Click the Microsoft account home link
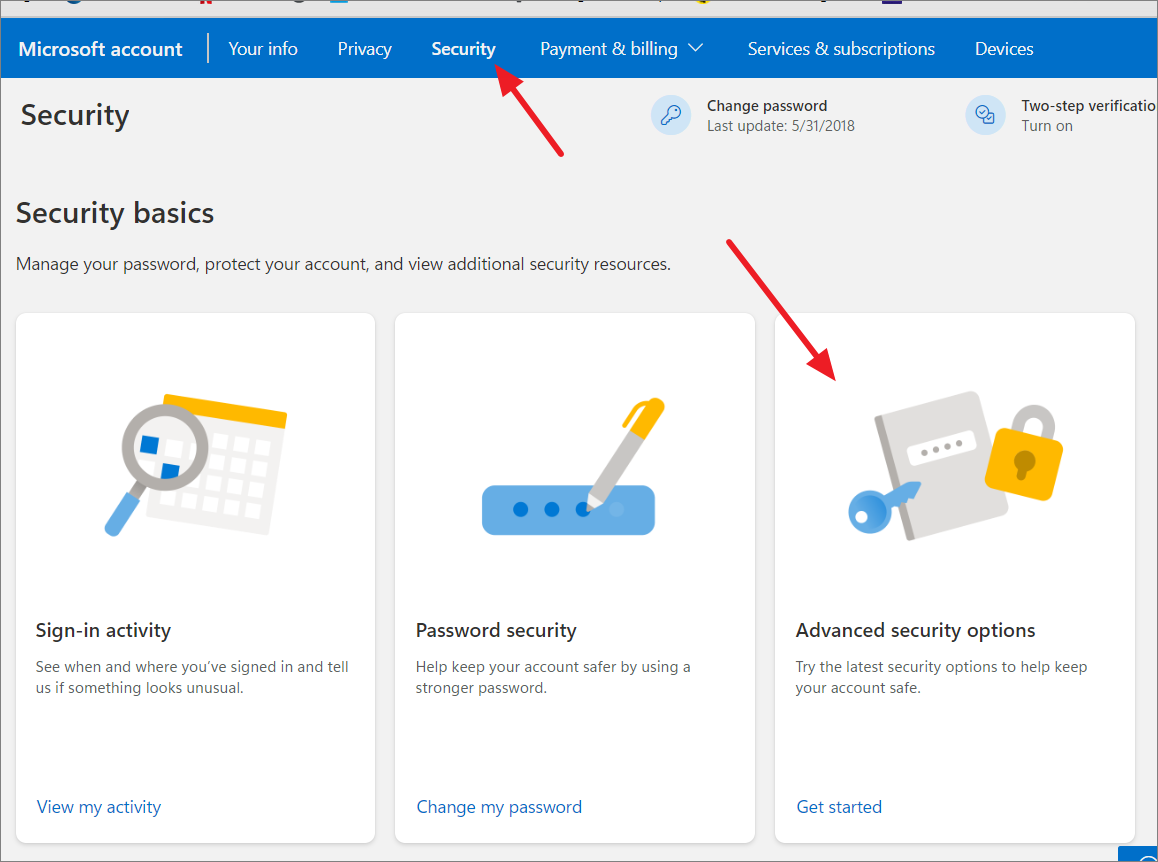The image size is (1158, 862). pyautogui.click(x=100, y=49)
